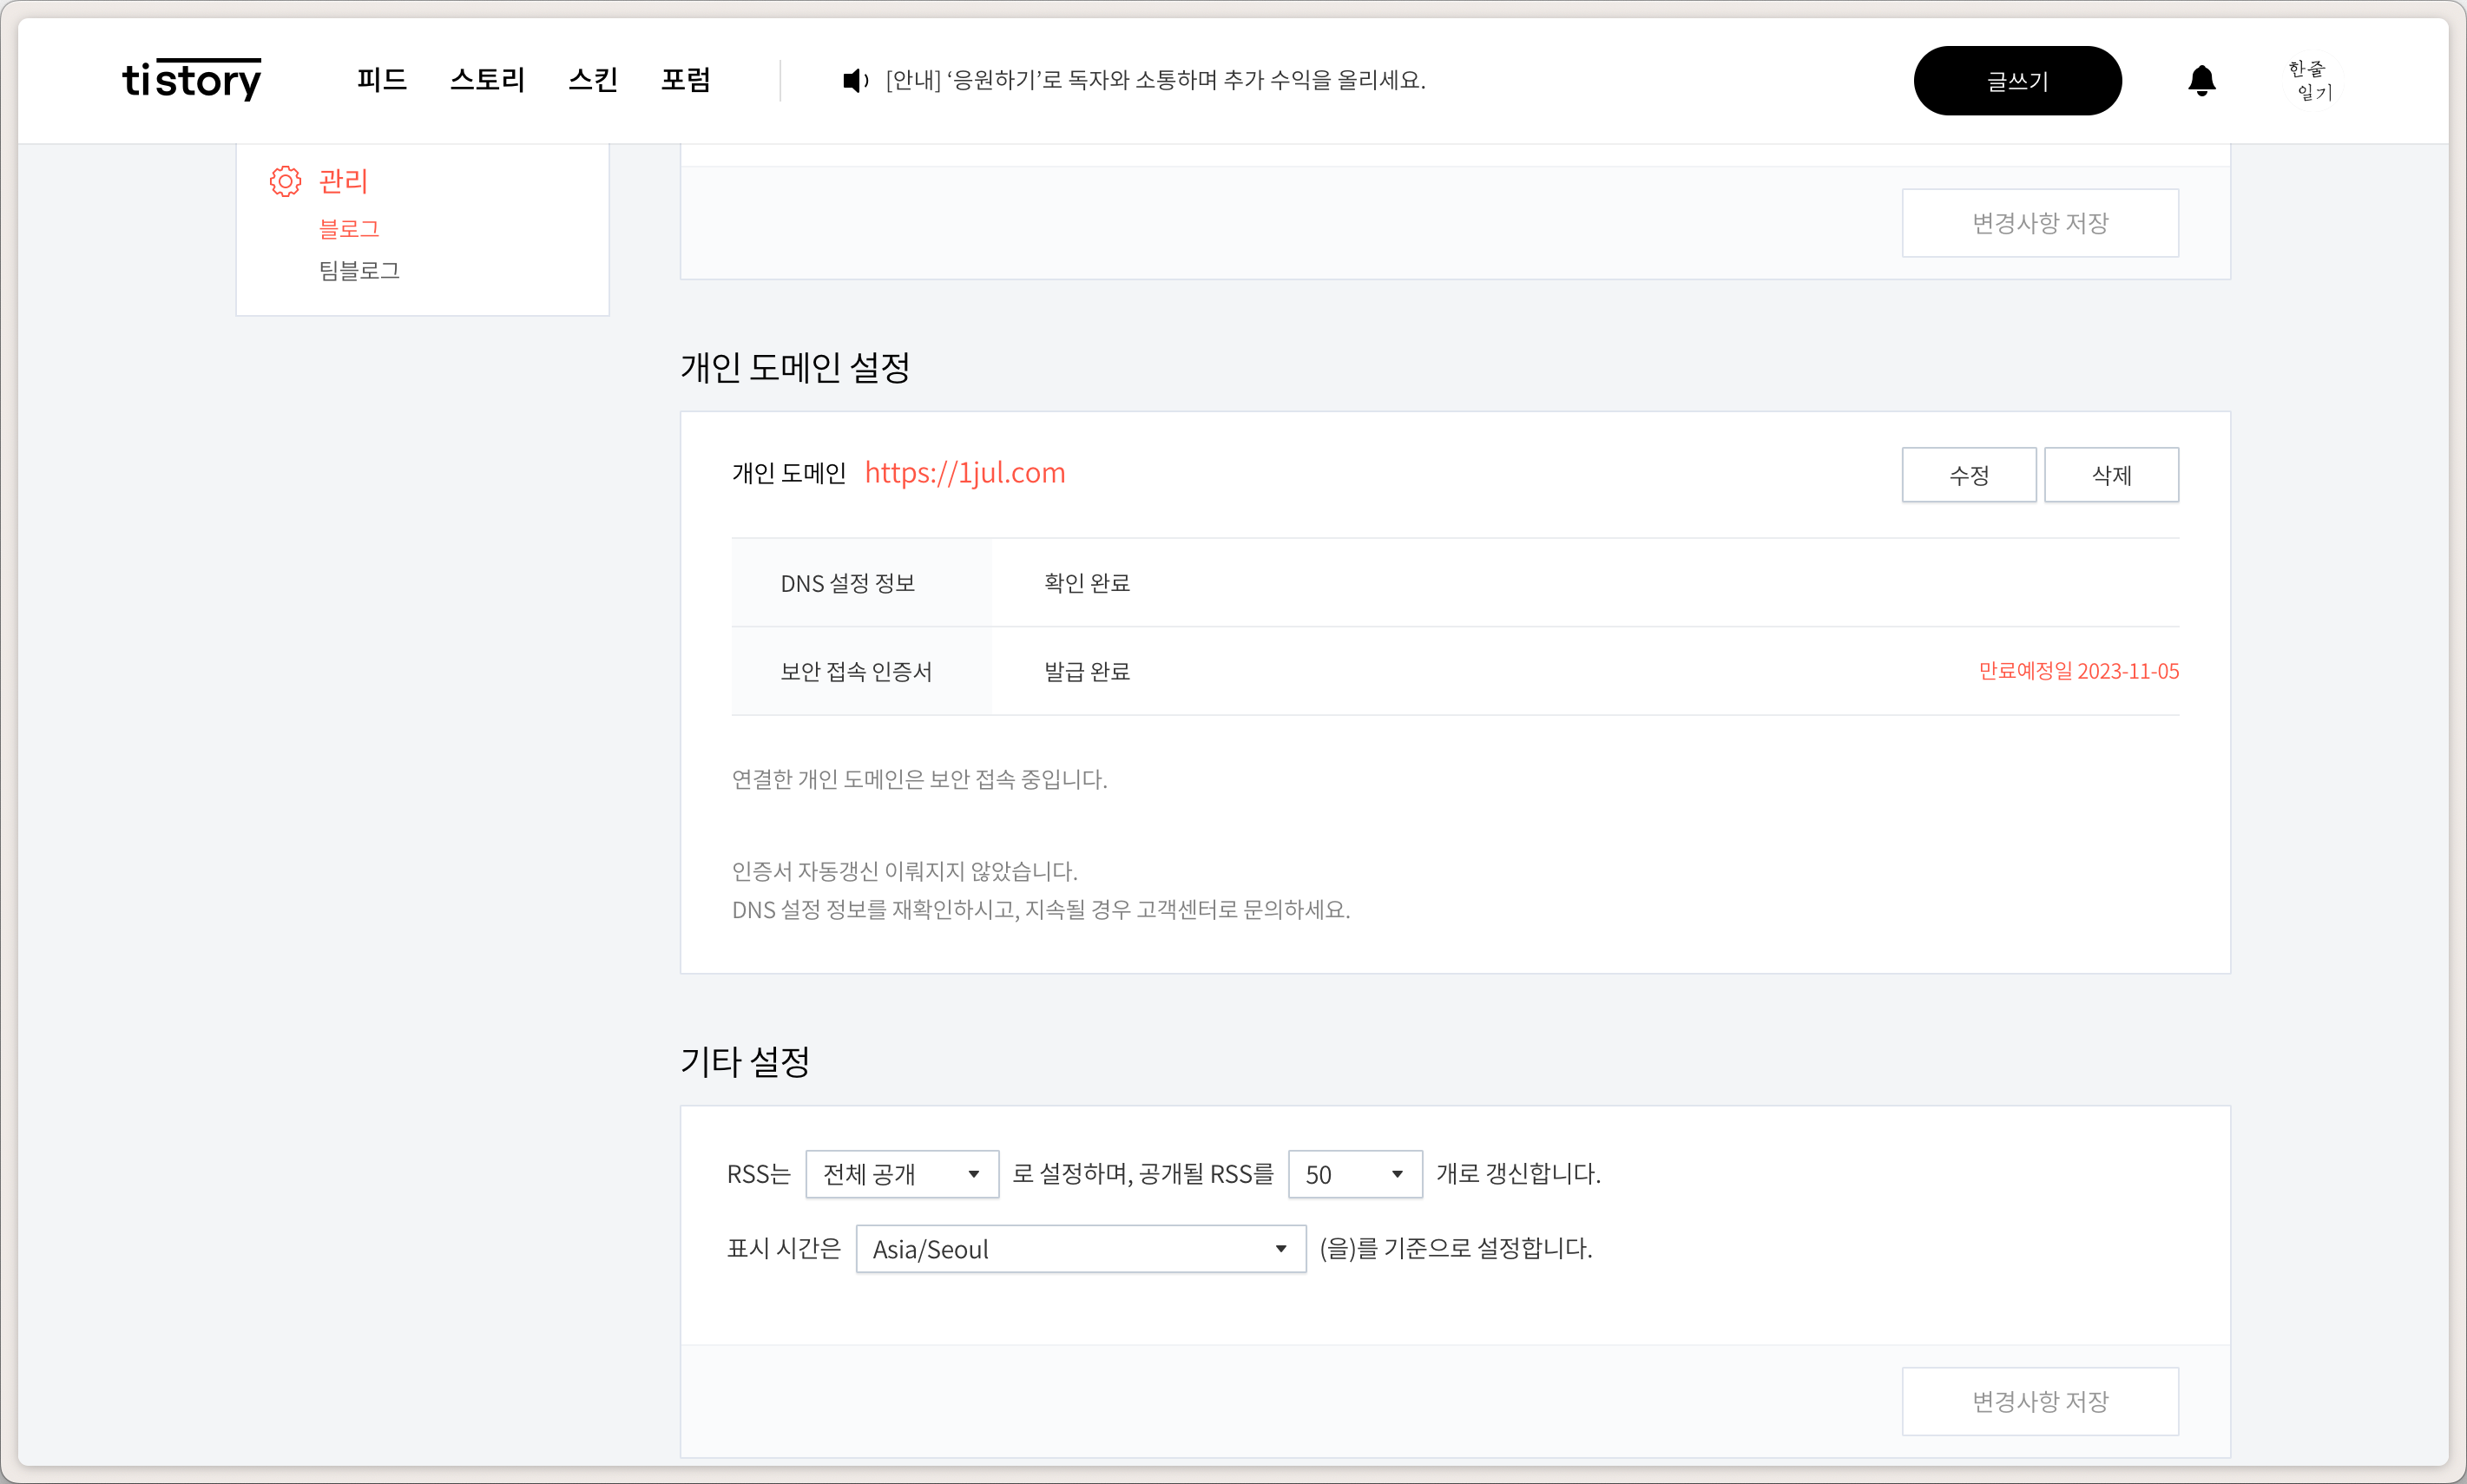Select 블로그 in the sidebar
This screenshot has width=2467, height=1484.
click(349, 229)
